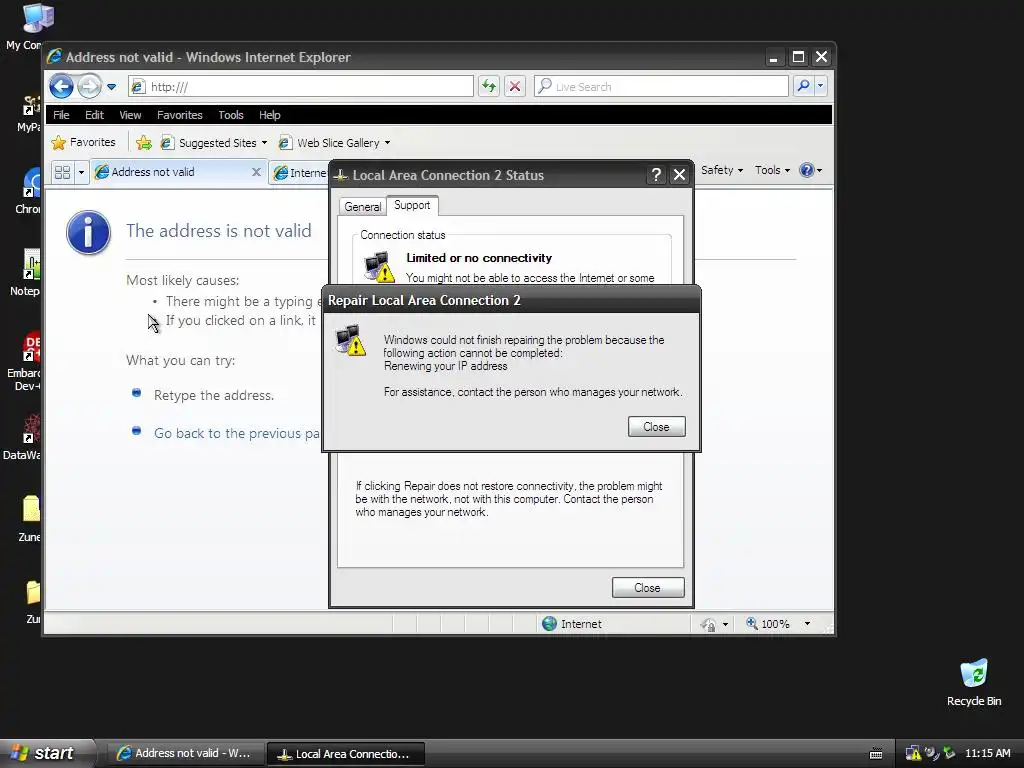1024x768 pixels.
Task: Click the Internet zone globe icon in status bar
Action: [x=549, y=624]
